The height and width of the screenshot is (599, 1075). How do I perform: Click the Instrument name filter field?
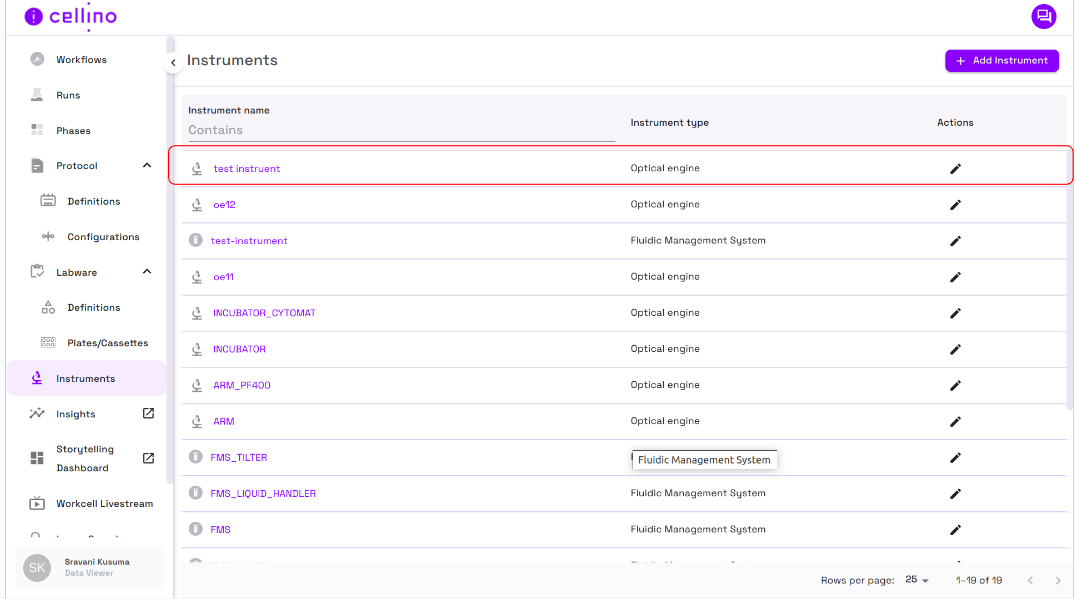click(400, 130)
